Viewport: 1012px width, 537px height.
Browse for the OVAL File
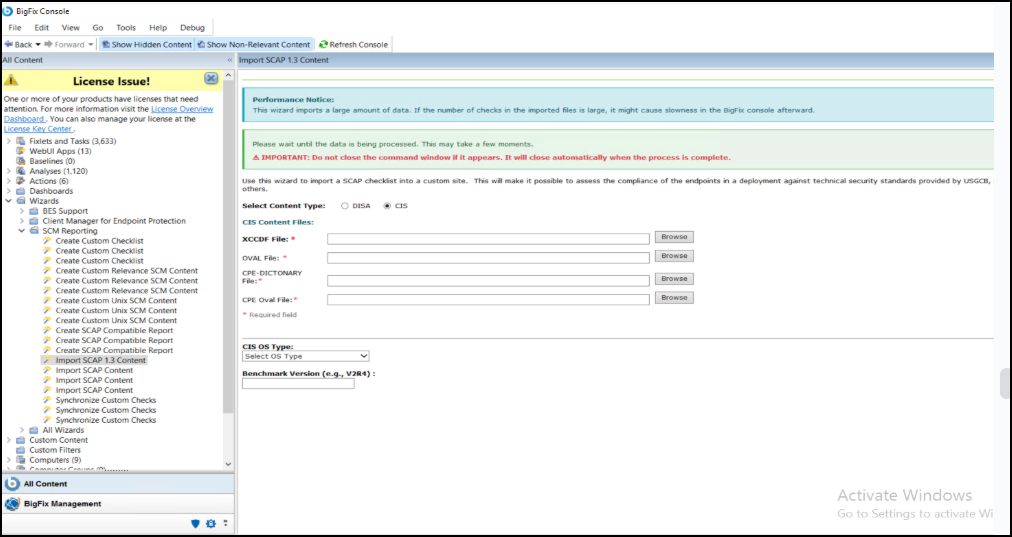674,256
